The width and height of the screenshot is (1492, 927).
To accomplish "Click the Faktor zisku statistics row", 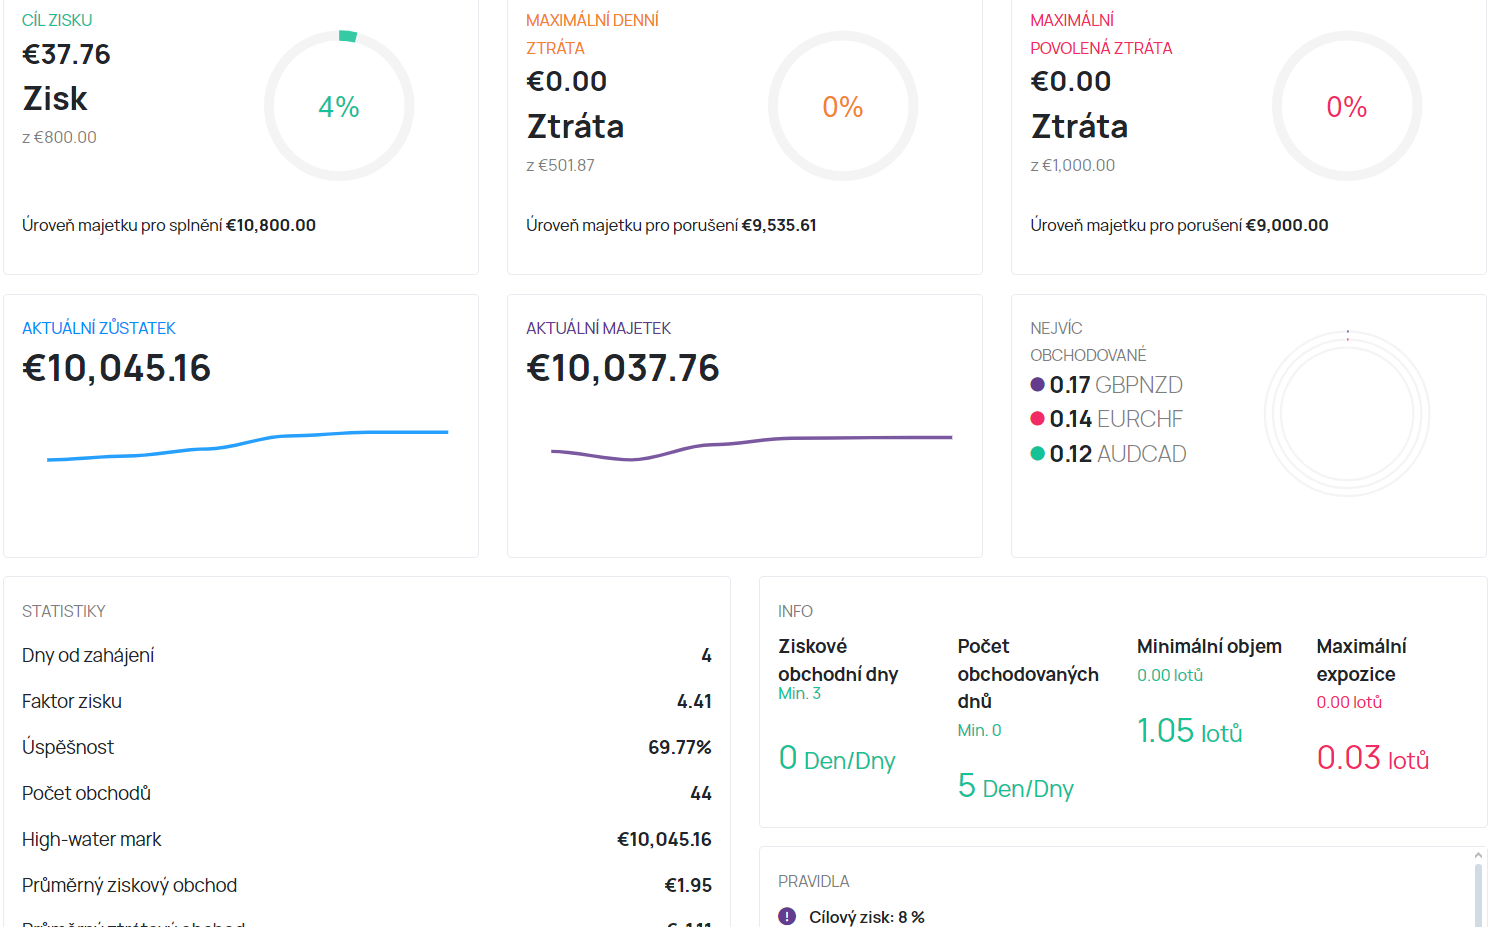I will pos(366,701).
